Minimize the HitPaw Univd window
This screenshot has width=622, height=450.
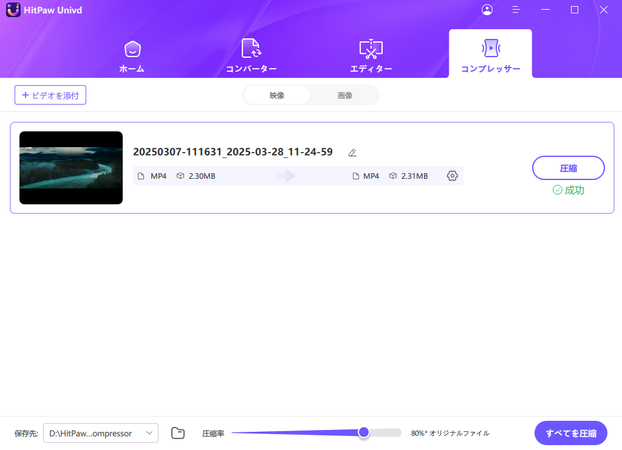pyautogui.click(x=545, y=10)
